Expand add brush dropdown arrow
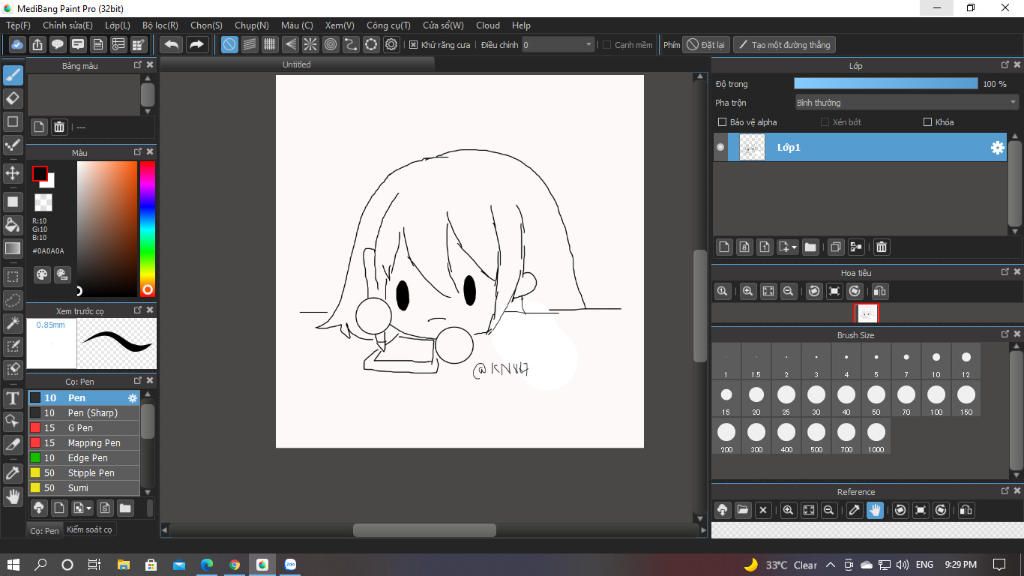This screenshot has height=576, width=1024. point(89,508)
